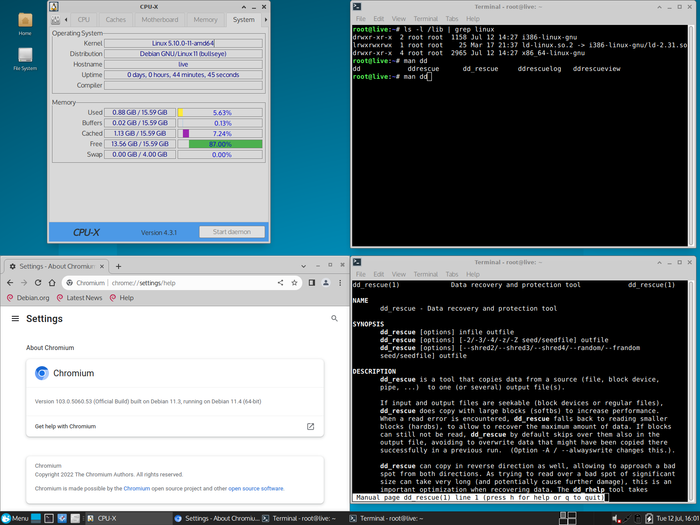Screen dimensions: 700x525
Task: Open the Menu button on the taskbar
Action: tap(16, 518)
